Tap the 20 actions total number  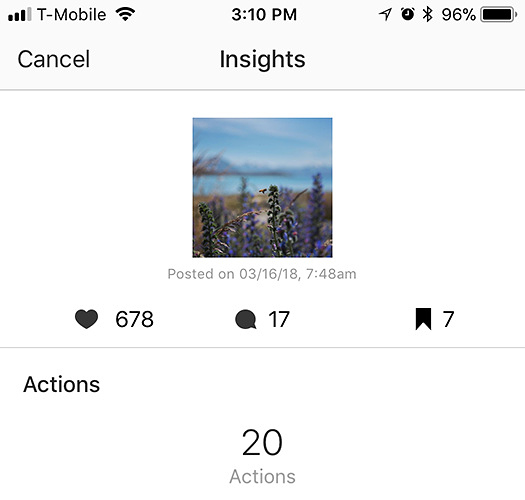pyautogui.click(x=262, y=442)
